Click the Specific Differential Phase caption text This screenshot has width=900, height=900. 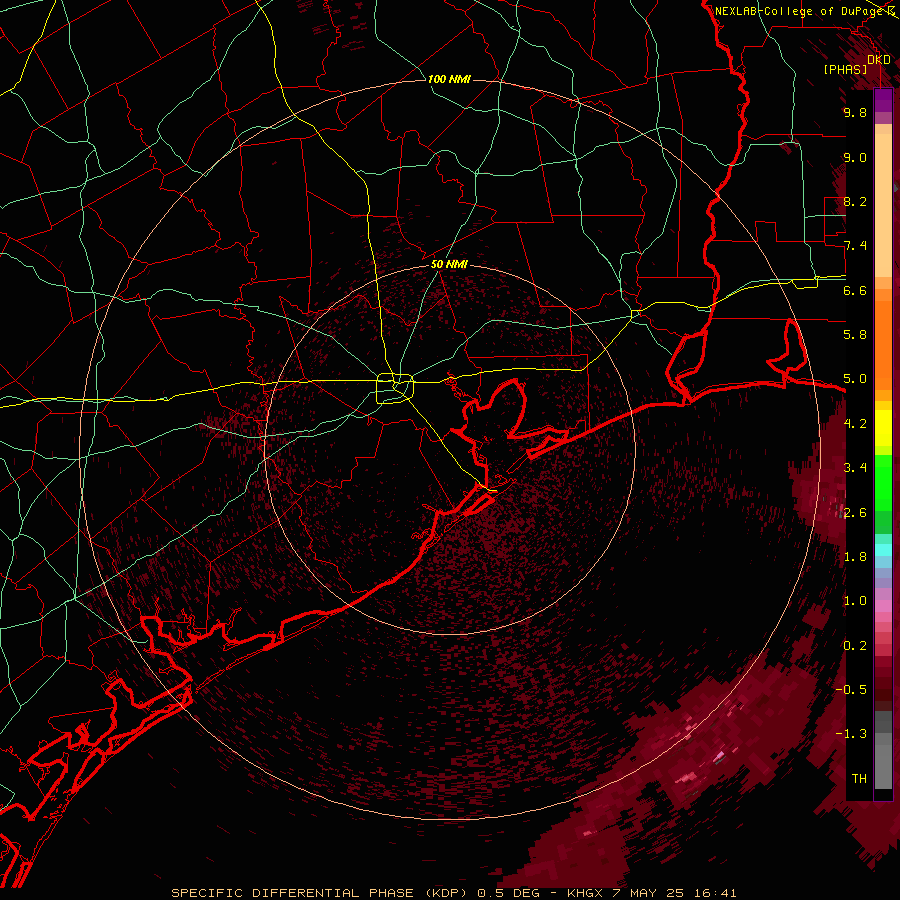[453, 893]
